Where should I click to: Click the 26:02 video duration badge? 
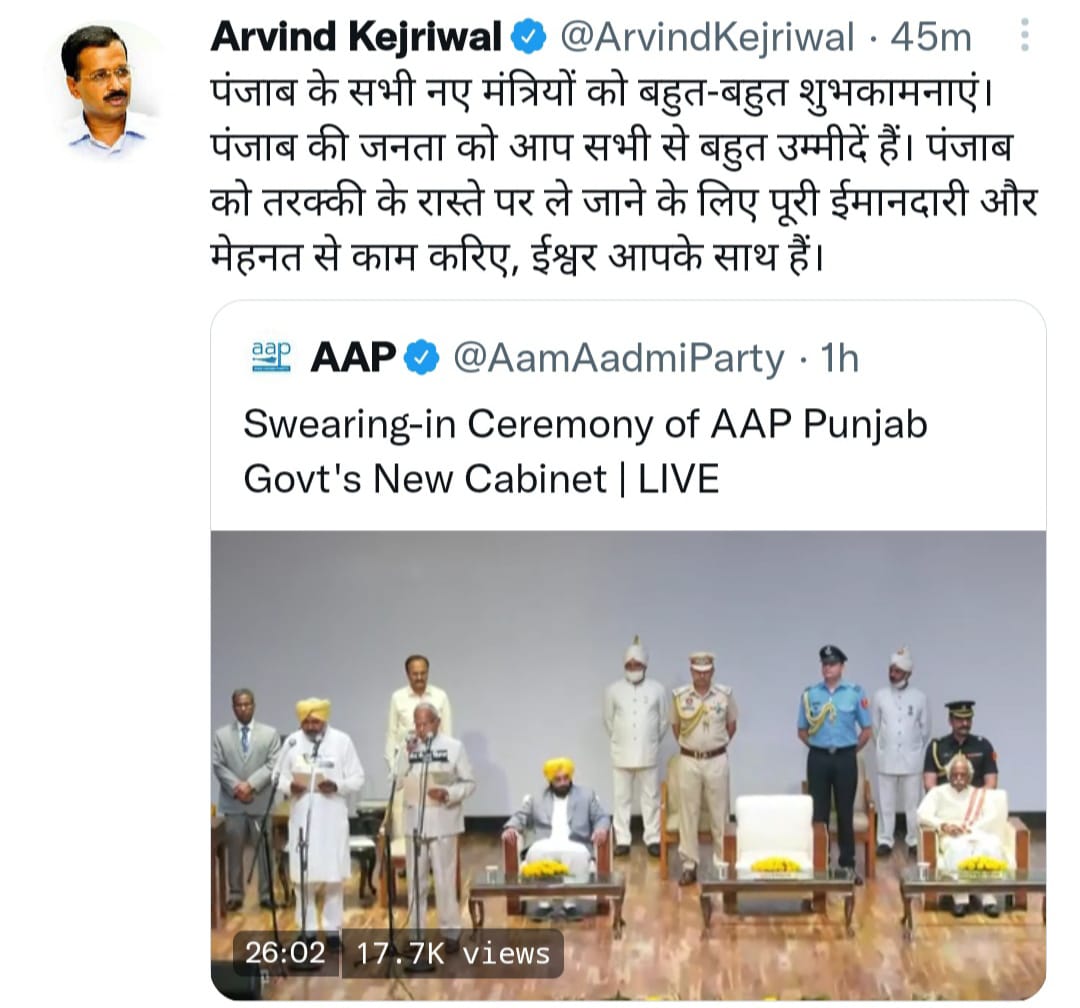click(x=285, y=953)
